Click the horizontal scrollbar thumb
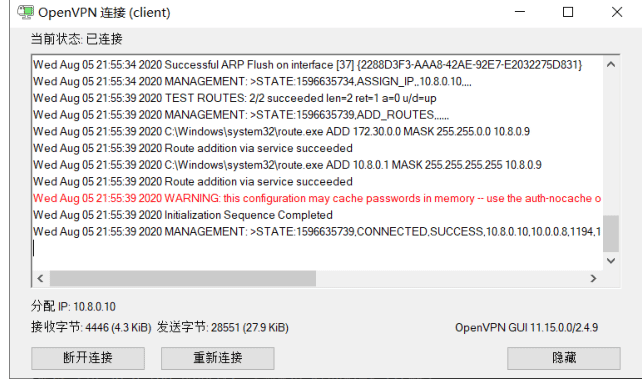 point(183,279)
